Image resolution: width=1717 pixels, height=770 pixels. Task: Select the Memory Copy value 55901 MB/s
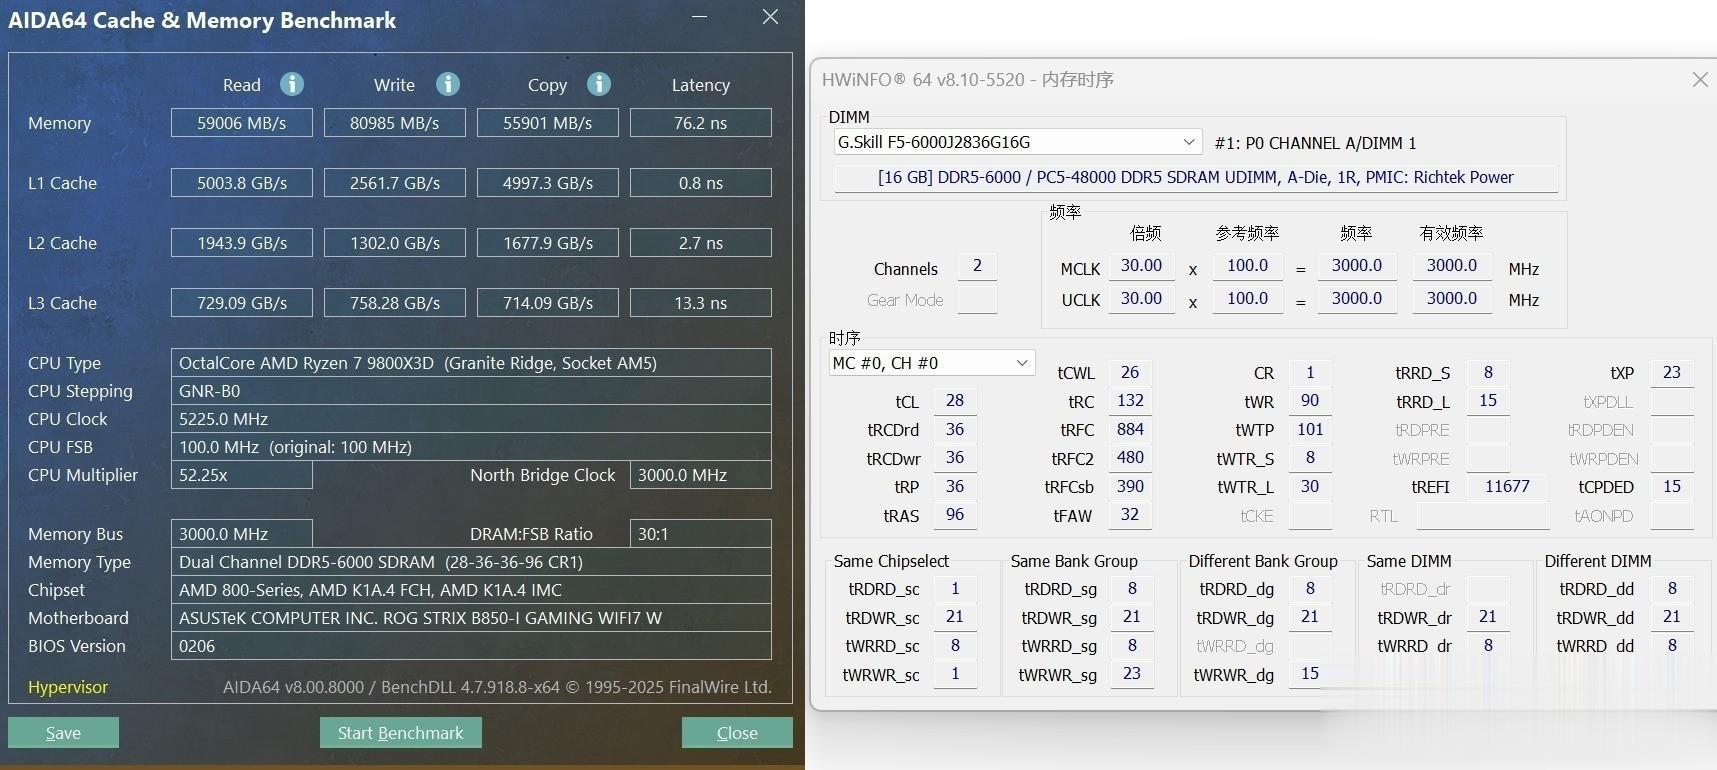(548, 123)
